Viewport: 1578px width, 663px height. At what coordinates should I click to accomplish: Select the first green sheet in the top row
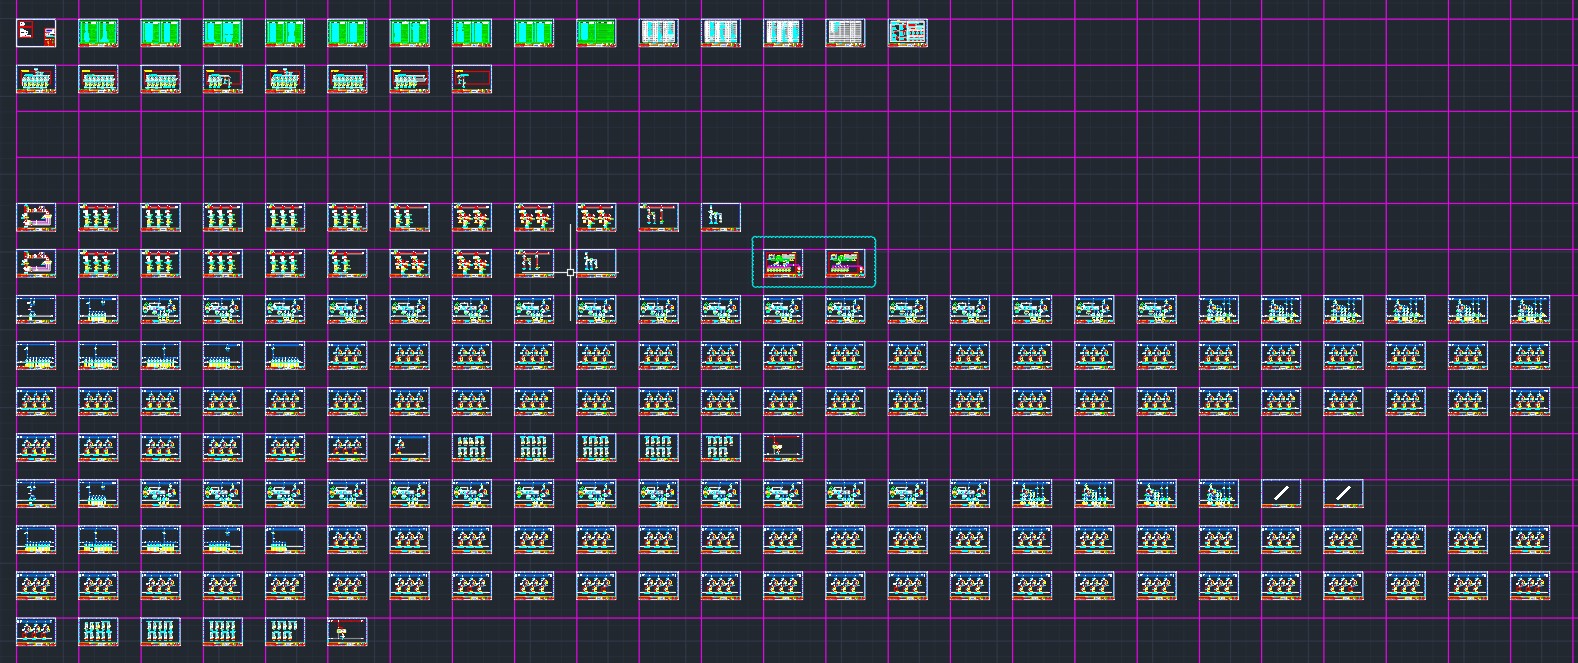(98, 33)
